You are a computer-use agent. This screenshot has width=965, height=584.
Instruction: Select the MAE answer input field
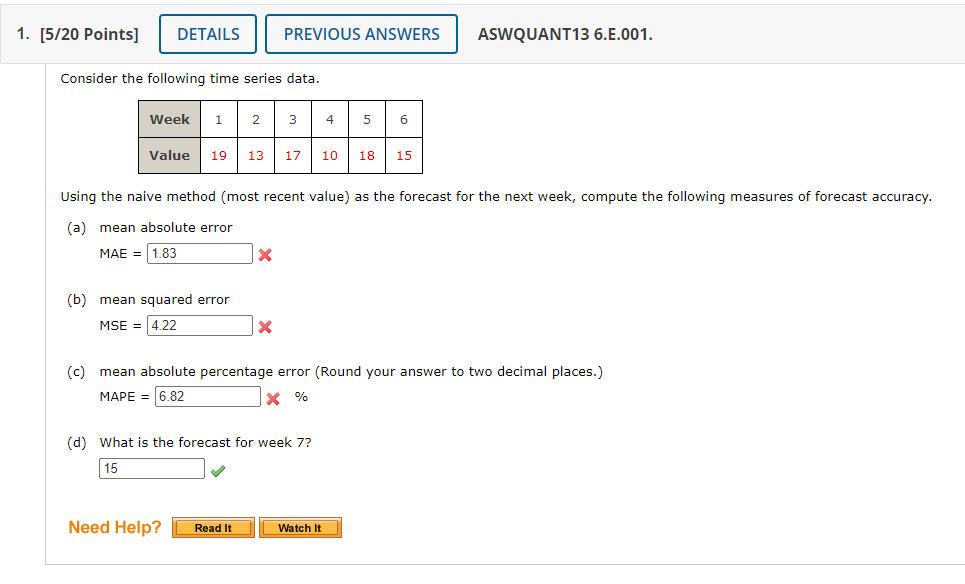coord(198,253)
